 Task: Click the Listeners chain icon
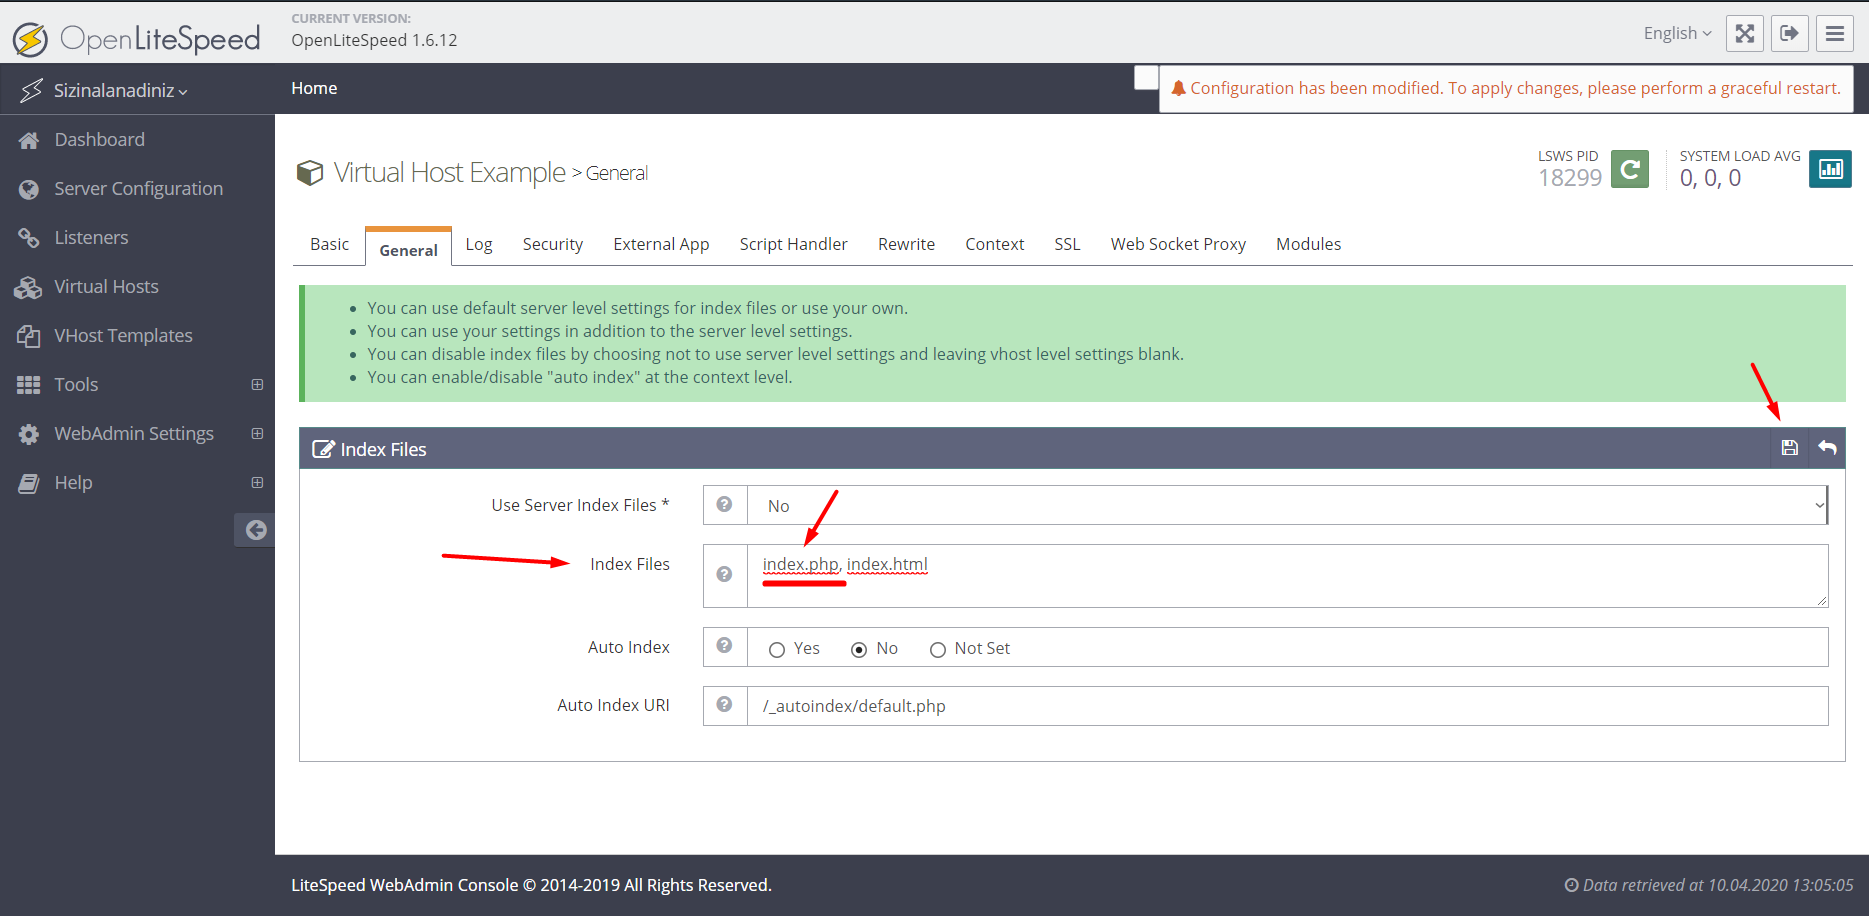point(29,238)
